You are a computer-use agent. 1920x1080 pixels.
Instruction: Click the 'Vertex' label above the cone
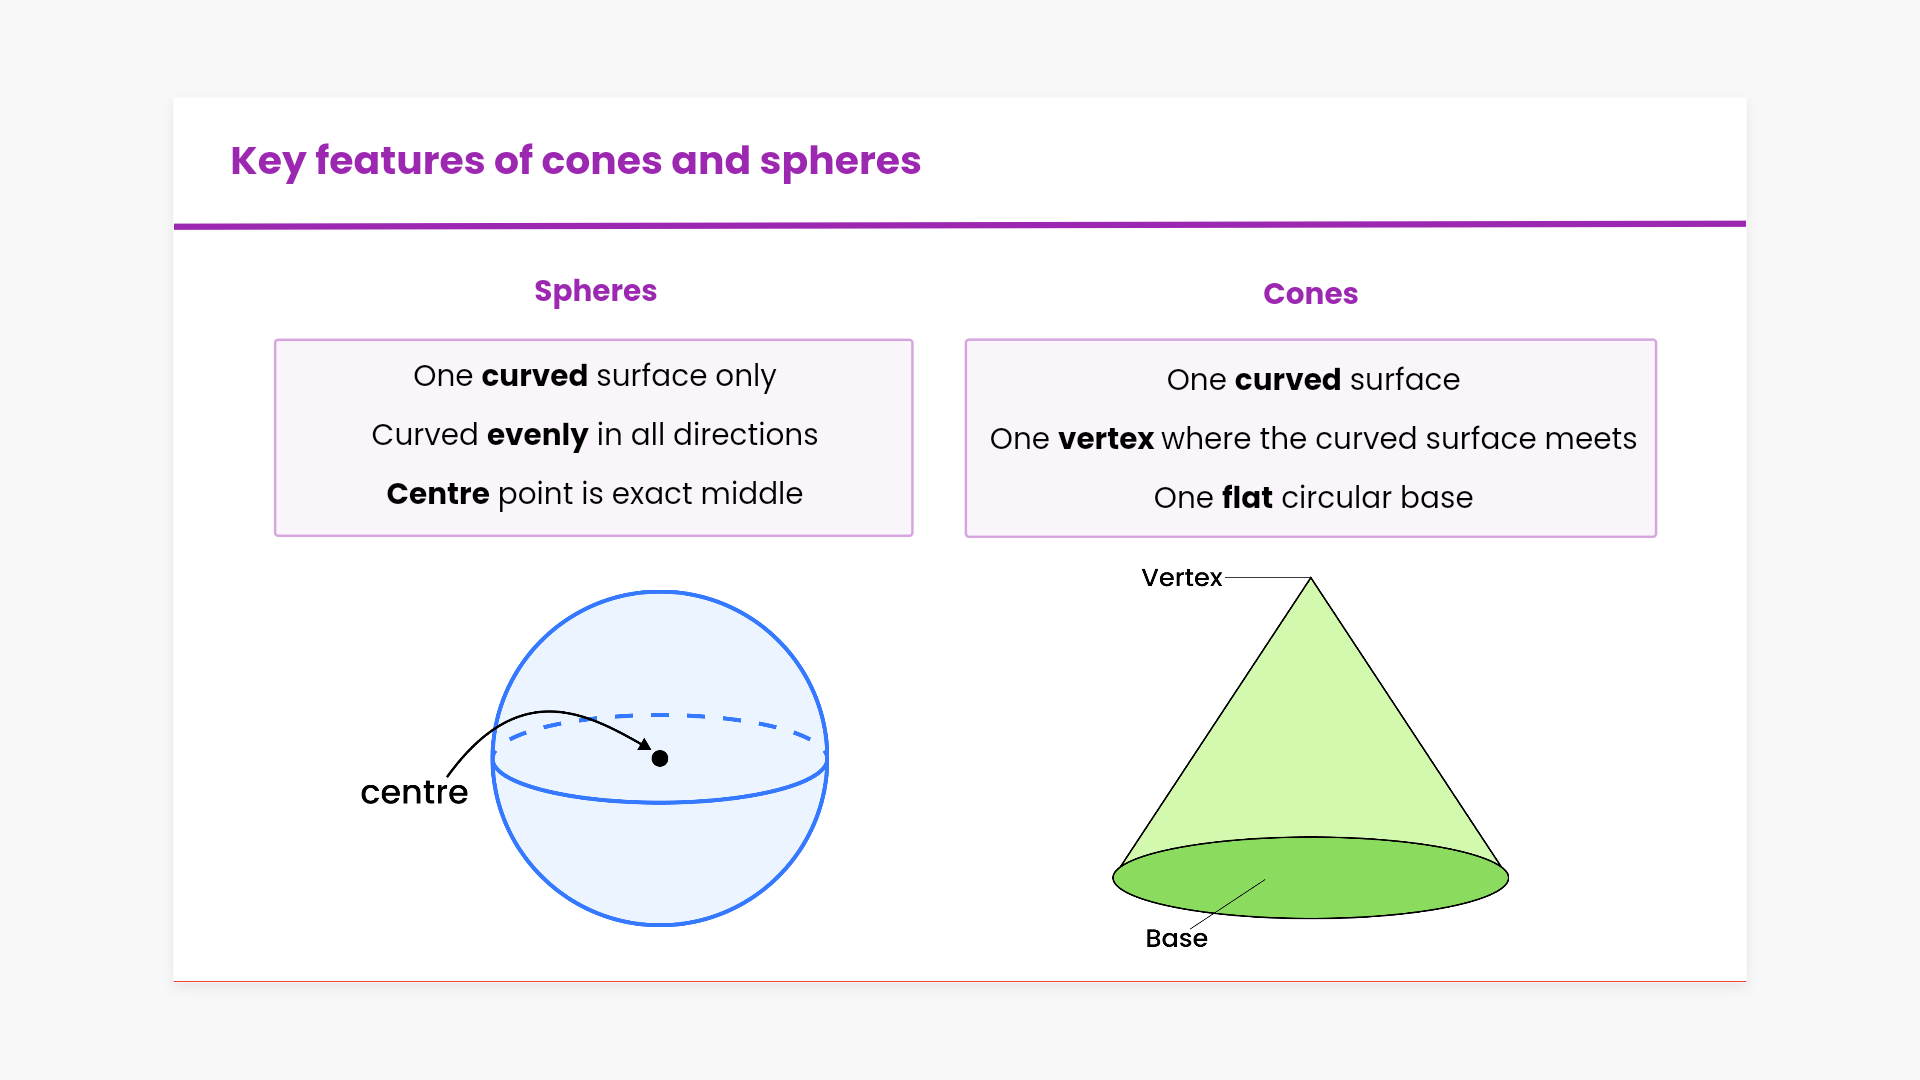click(x=1181, y=578)
